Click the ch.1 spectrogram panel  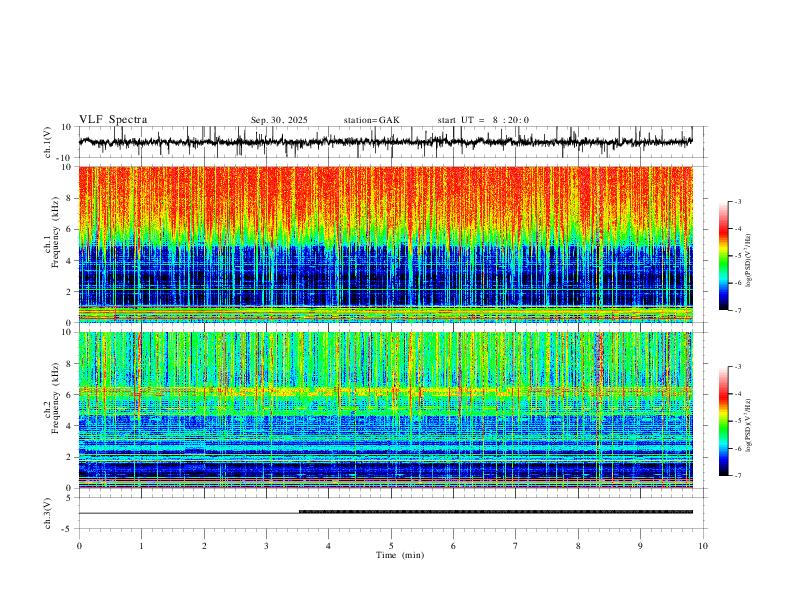(x=385, y=244)
